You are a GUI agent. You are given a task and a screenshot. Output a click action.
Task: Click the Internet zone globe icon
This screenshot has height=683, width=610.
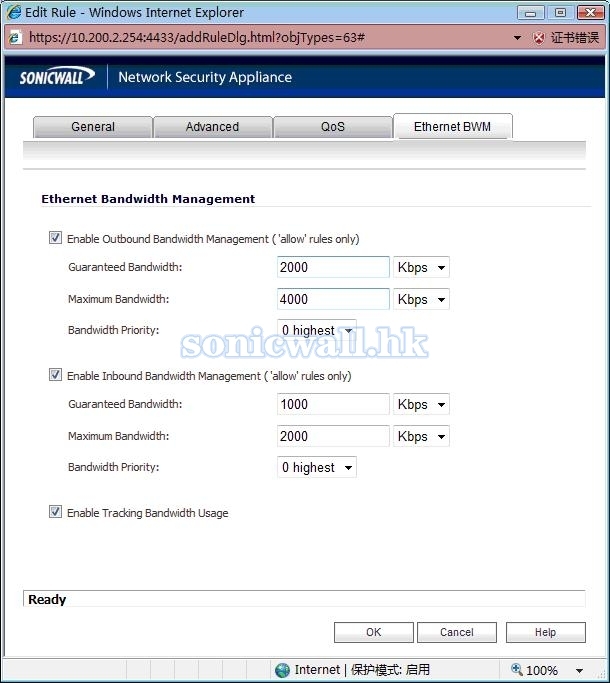click(x=283, y=670)
